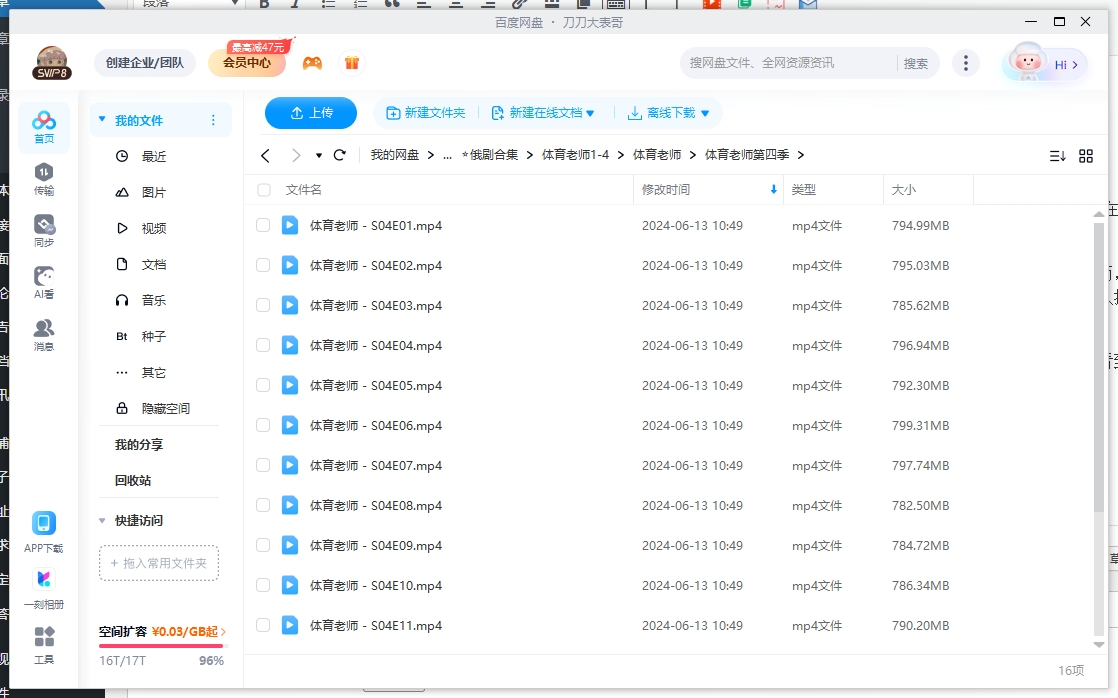This screenshot has width=1118, height=698.
Task: Check the select-all checkbox in header
Action: pyautogui.click(x=263, y=189)
